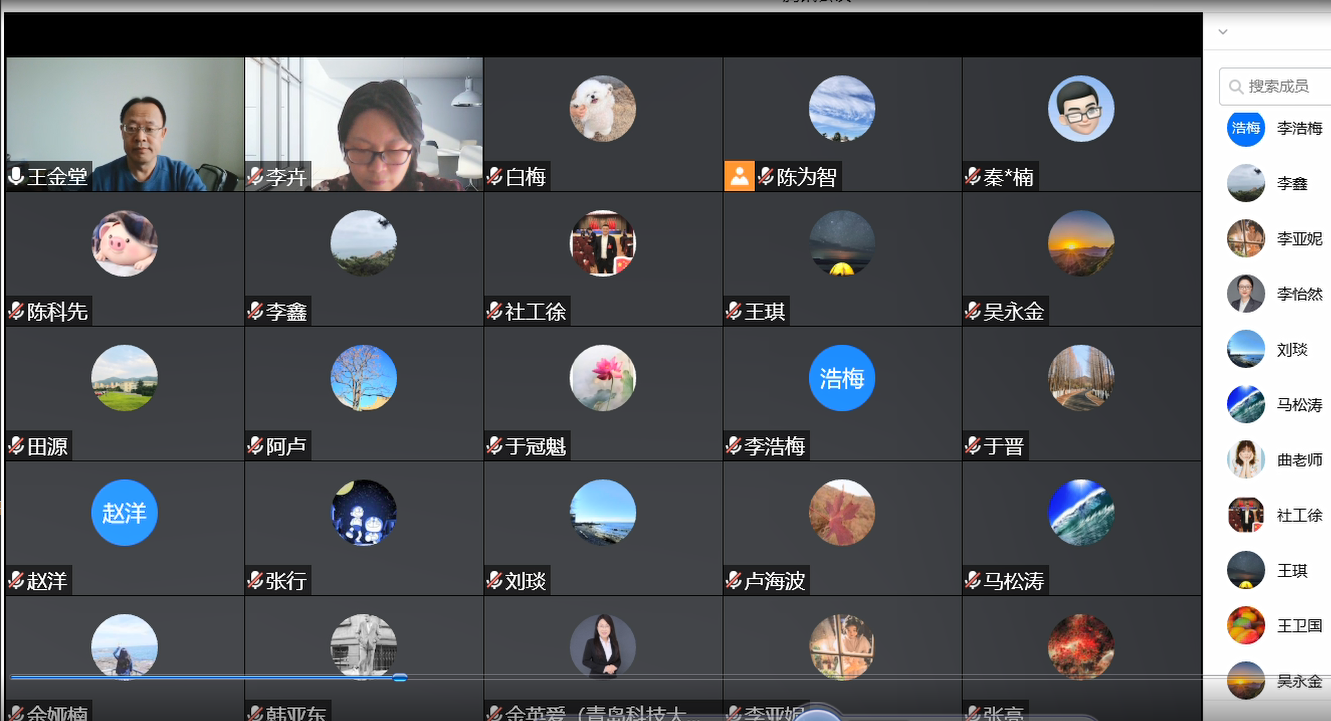Click the blue 赵洋 avatar circle
This screenshot has width=1331, height=721.
pyautogui.click(x=124, y=513)
